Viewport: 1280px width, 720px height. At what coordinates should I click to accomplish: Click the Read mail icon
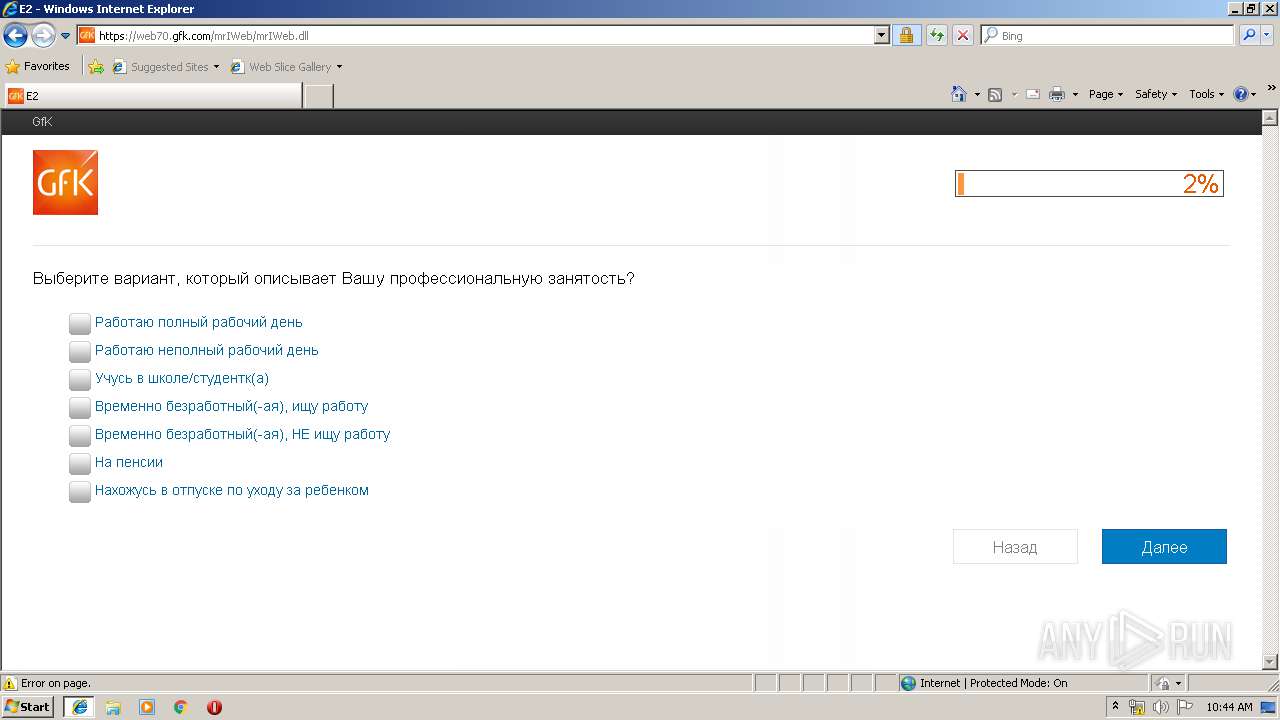pos(1033,94)
